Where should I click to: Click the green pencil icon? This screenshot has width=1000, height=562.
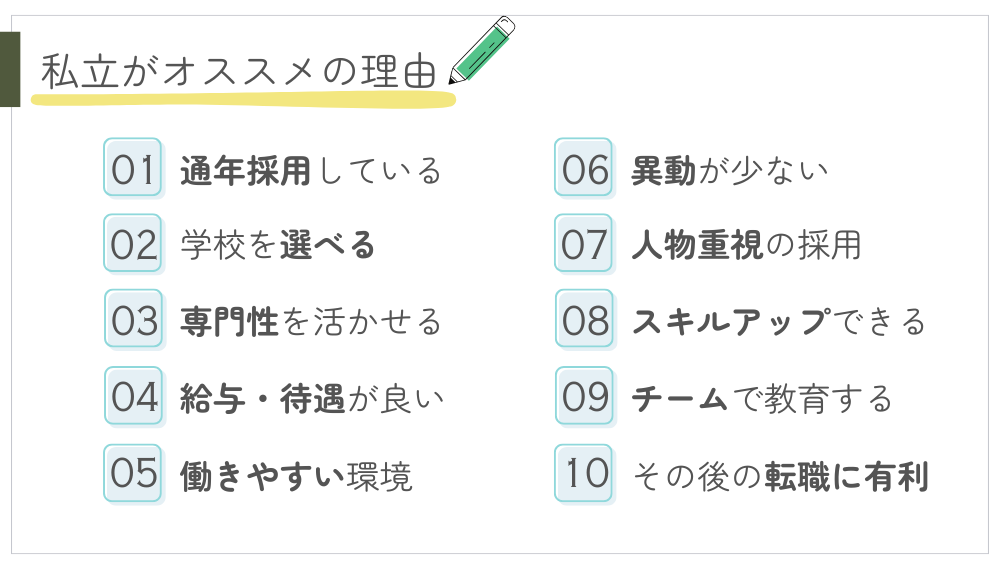(482, 50)
